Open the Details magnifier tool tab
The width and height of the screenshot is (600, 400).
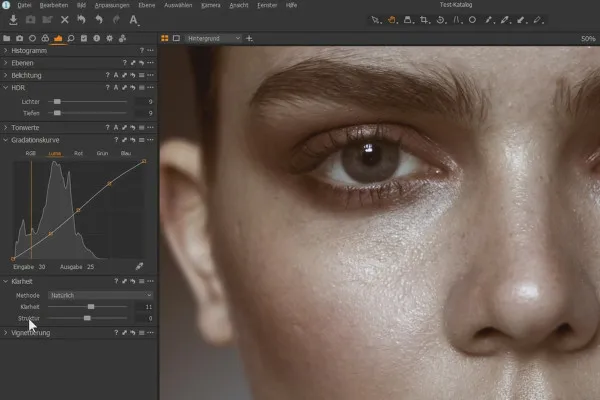pos(71,38)
